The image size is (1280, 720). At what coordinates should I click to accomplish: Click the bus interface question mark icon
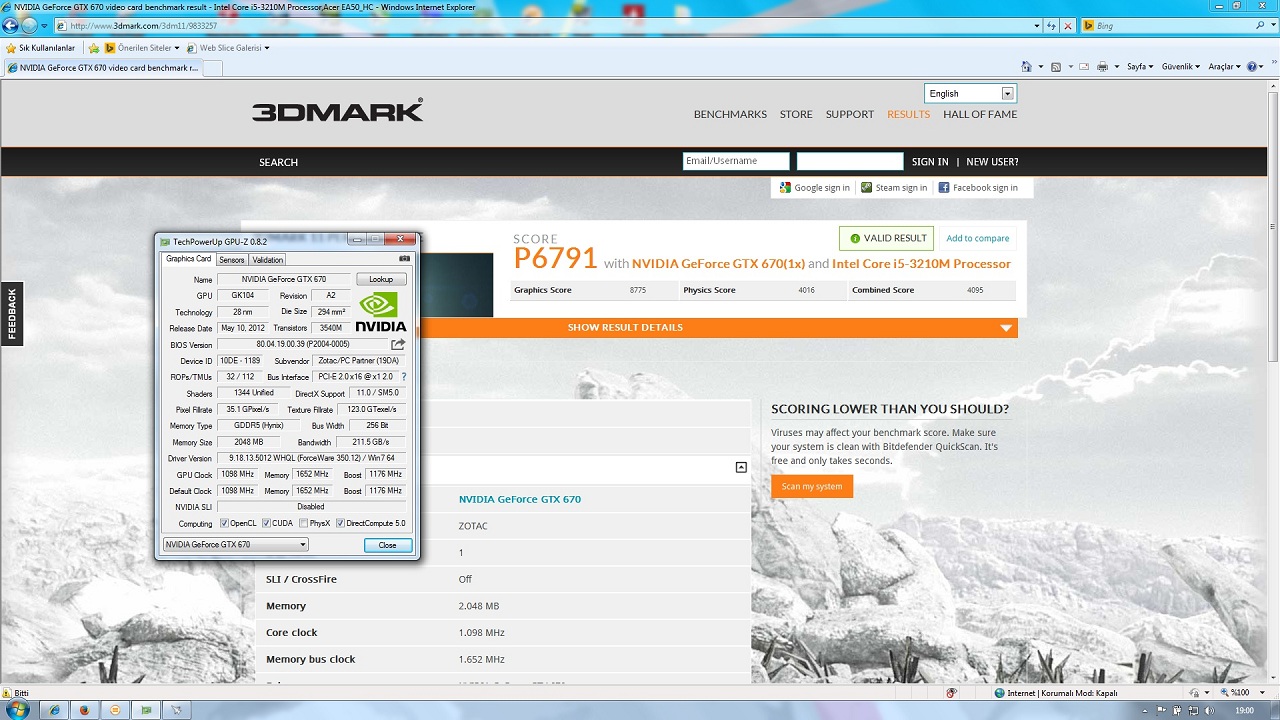404,377
